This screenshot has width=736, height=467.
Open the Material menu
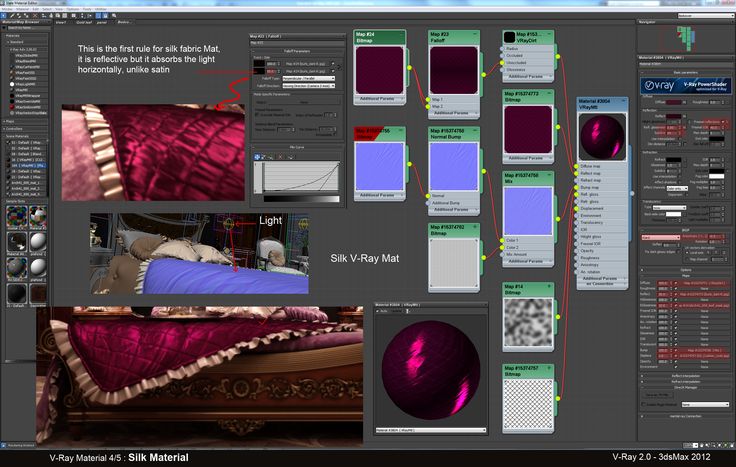(x=23, y=9)
